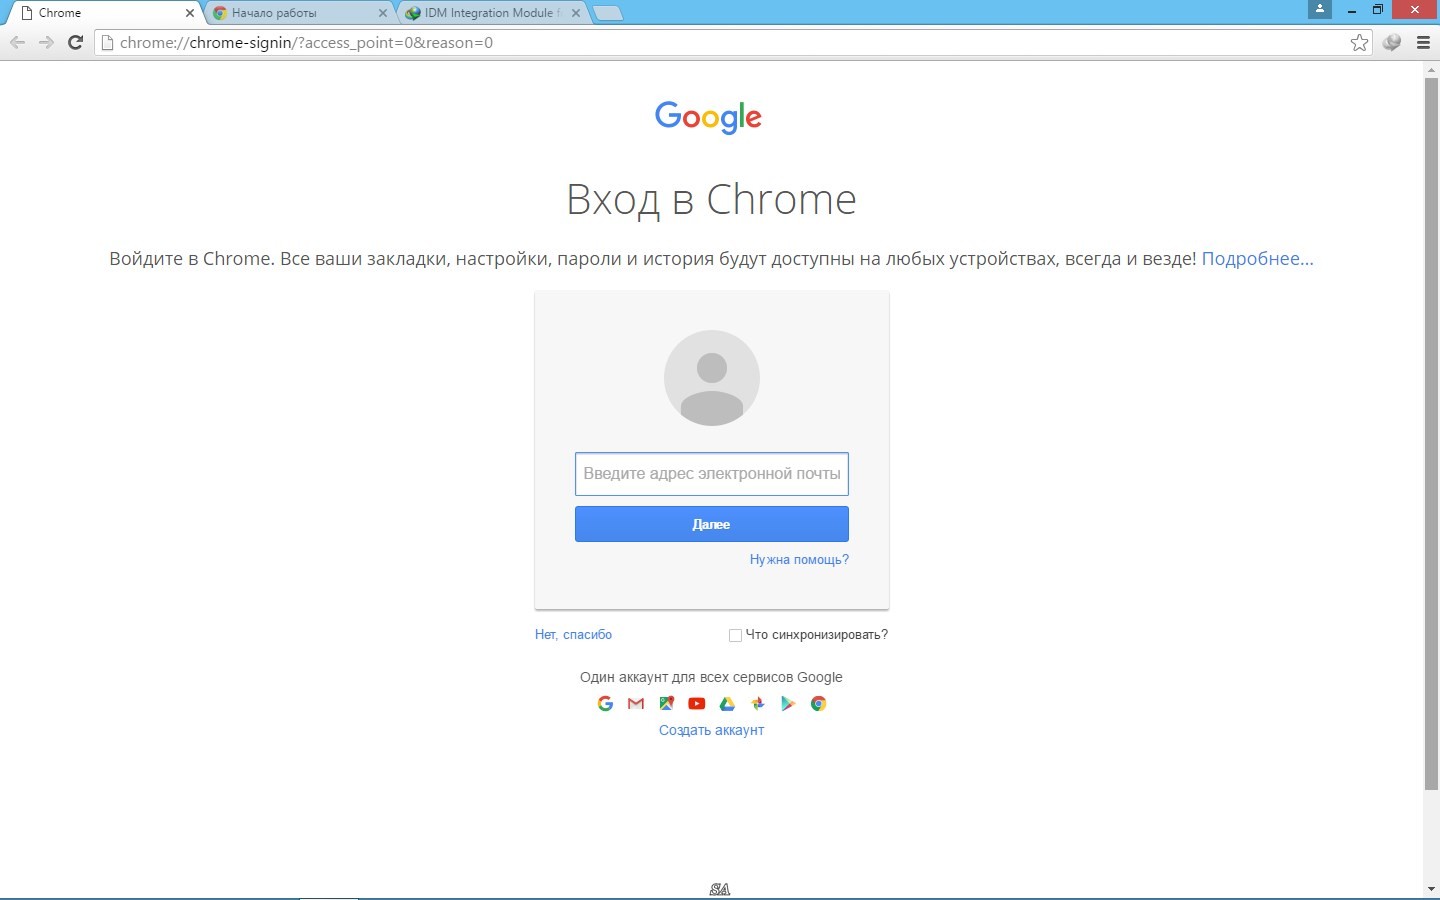Click the Google Maps icon
Screen dimensions: 1440x900
tap(666, 704)
